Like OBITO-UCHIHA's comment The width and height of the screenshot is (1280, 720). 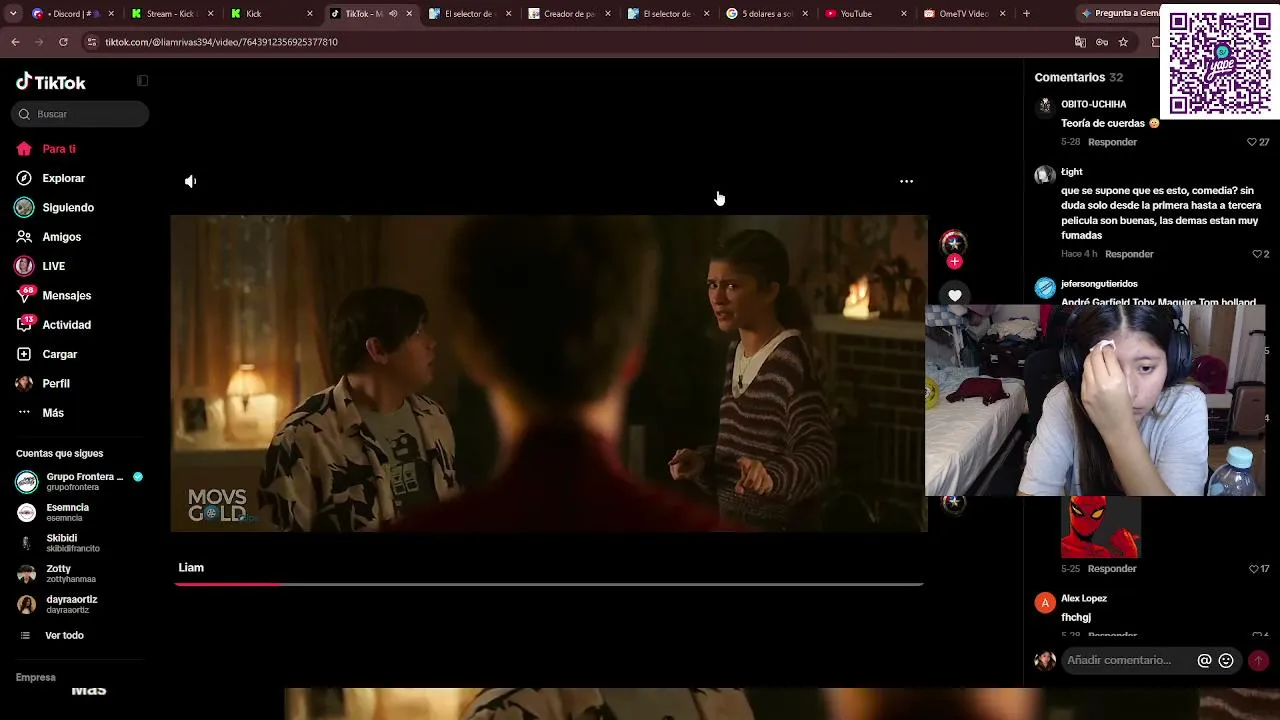[x=1252, y=142]
